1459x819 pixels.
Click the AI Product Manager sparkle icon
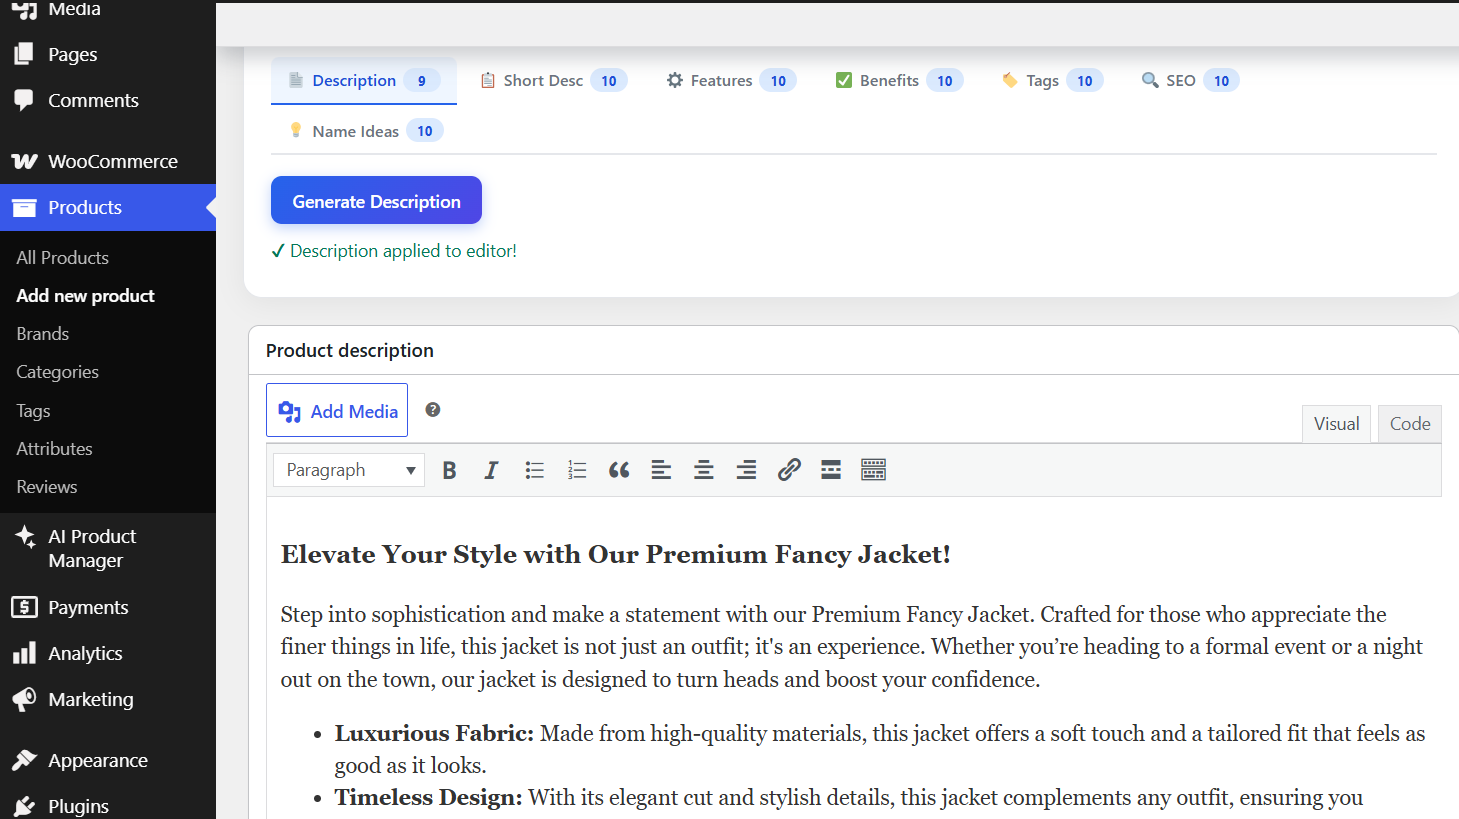[x=24, y=536]
